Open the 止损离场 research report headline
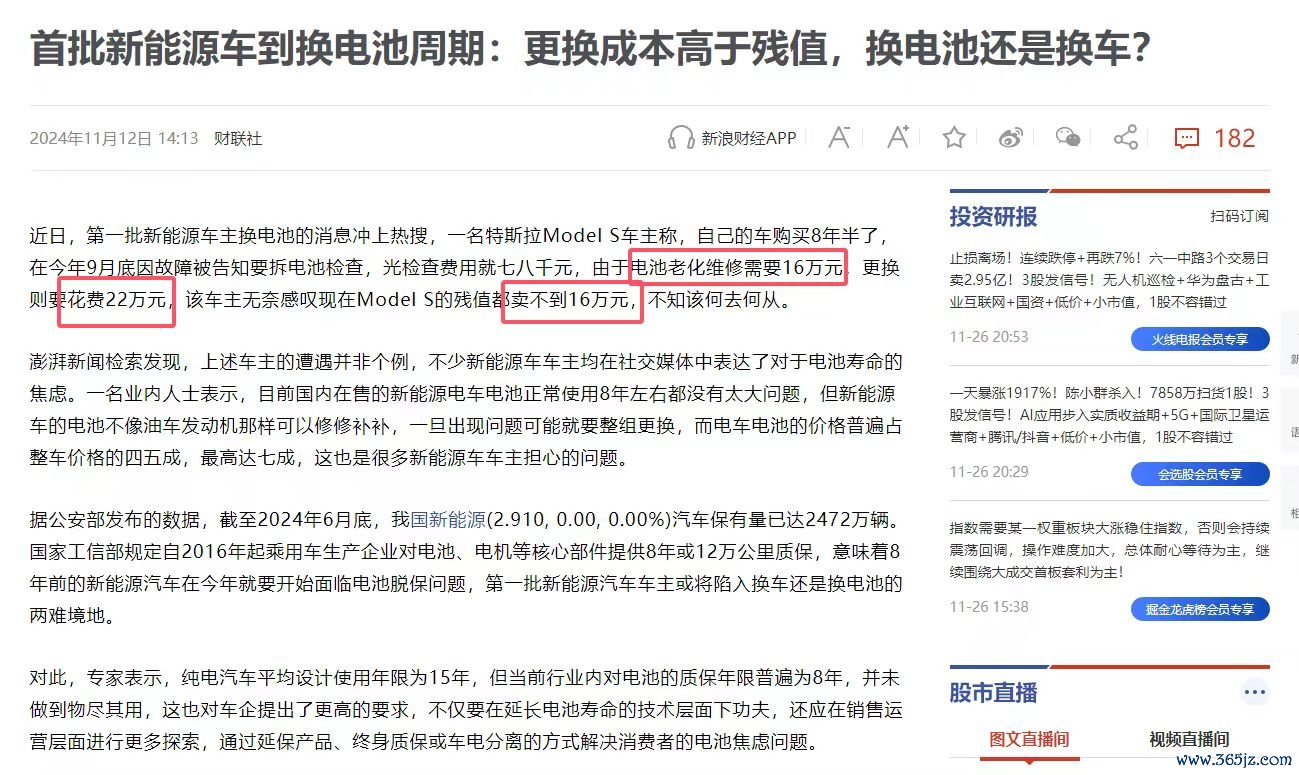1299x775 pixels. 1109,279
